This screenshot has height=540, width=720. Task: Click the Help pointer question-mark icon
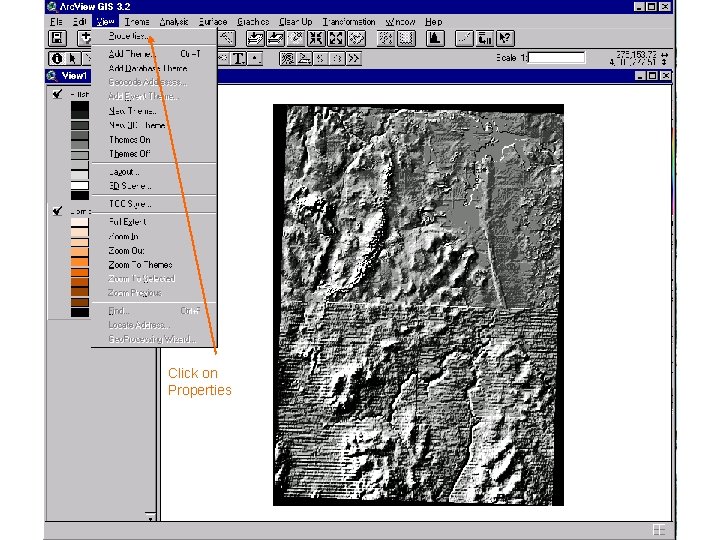[505, 38]
